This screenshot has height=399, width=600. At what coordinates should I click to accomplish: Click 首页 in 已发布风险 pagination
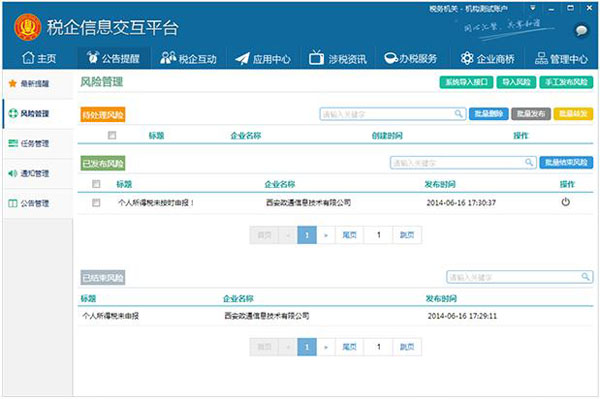click(x=264, y=235)
